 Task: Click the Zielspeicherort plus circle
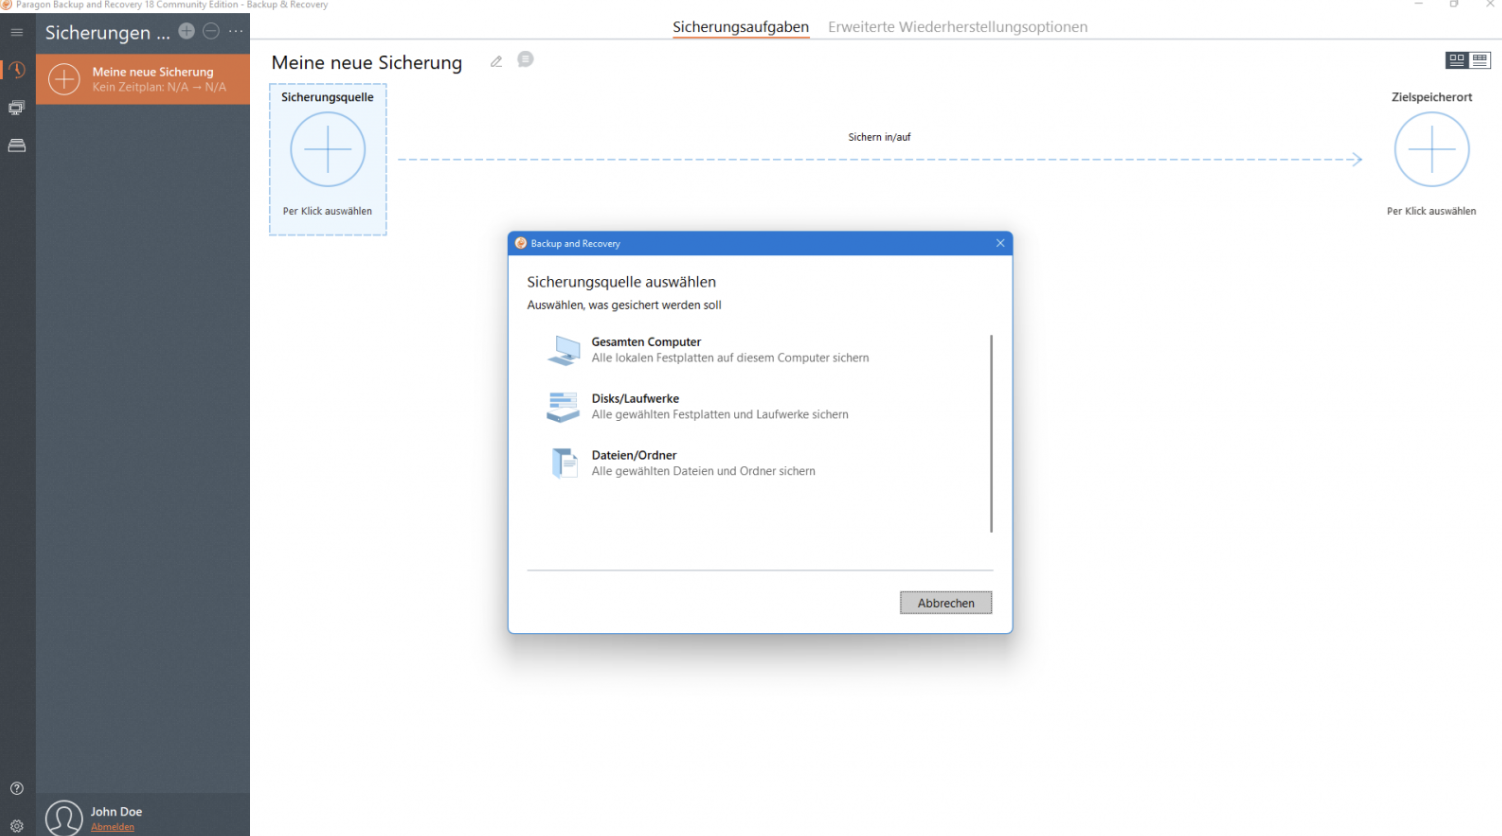[1431, 150]
